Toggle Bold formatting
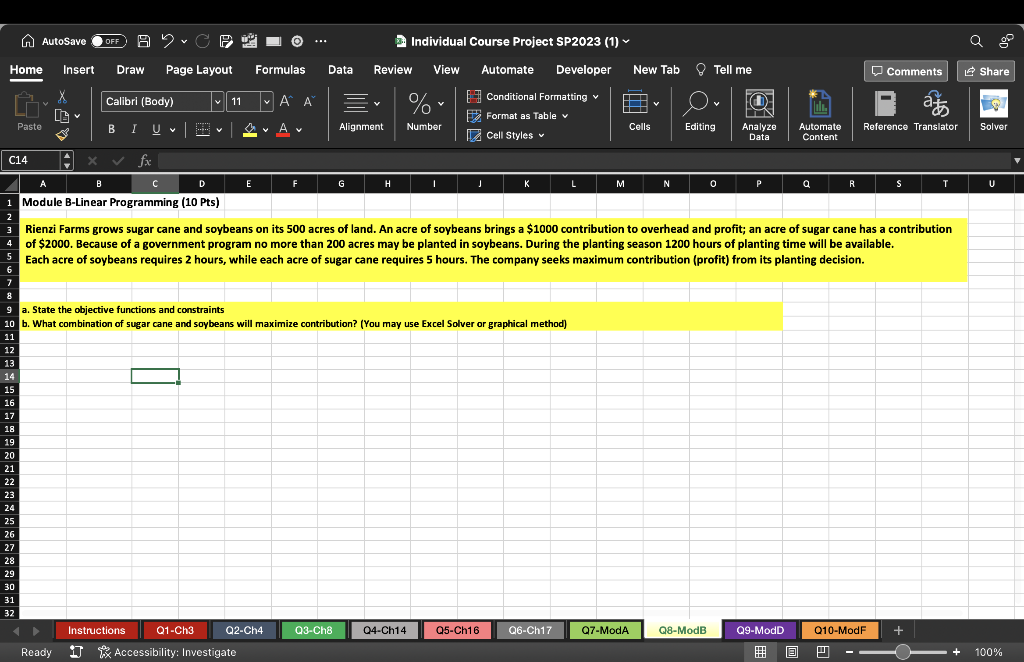Viewport: 1024px width, 662px height. tap(112, 129)
